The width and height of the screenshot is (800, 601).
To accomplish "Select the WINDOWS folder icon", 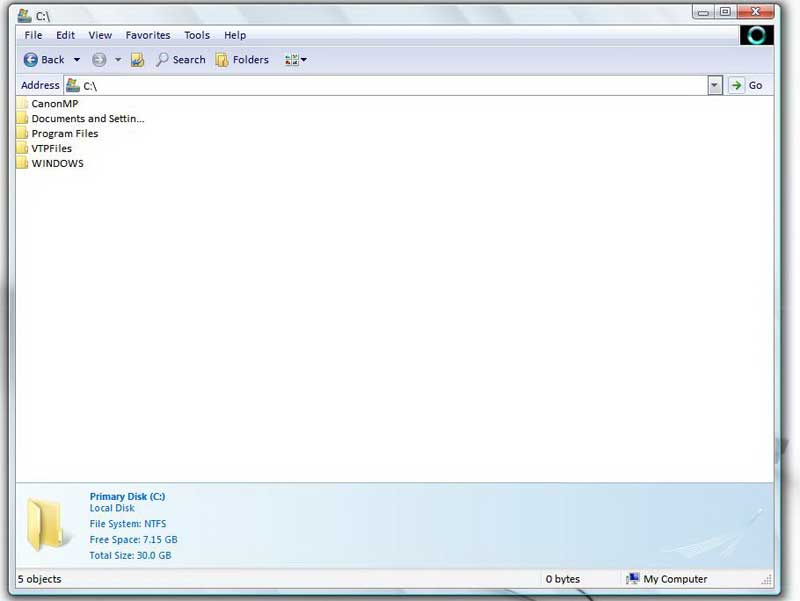I will [22, 163].
